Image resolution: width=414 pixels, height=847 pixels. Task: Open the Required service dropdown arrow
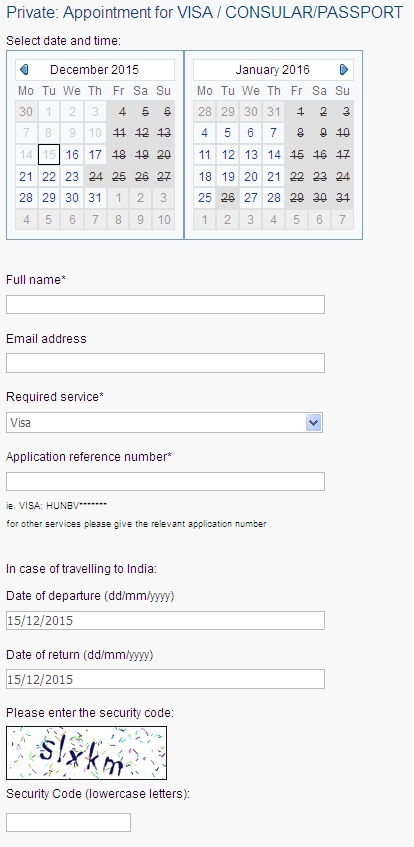313,422
